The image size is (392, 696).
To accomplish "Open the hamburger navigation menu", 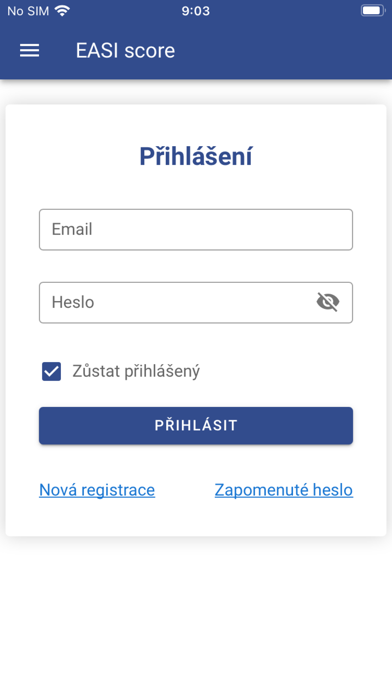I will point(29,51).
